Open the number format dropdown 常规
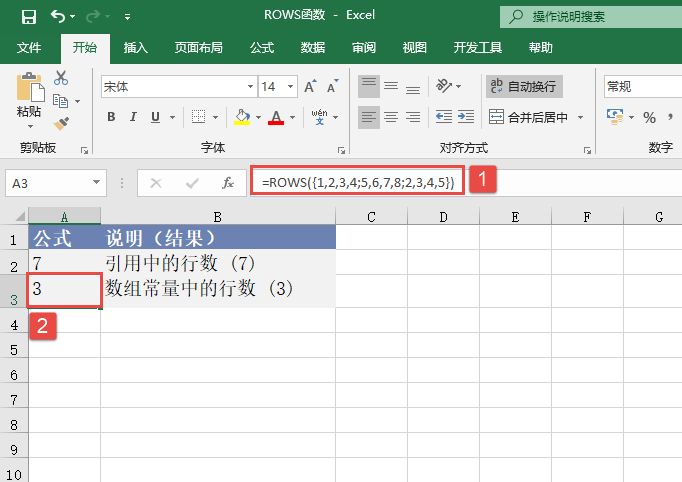The height and width of the screenshot is (482, 682). [x=643, y=87]
